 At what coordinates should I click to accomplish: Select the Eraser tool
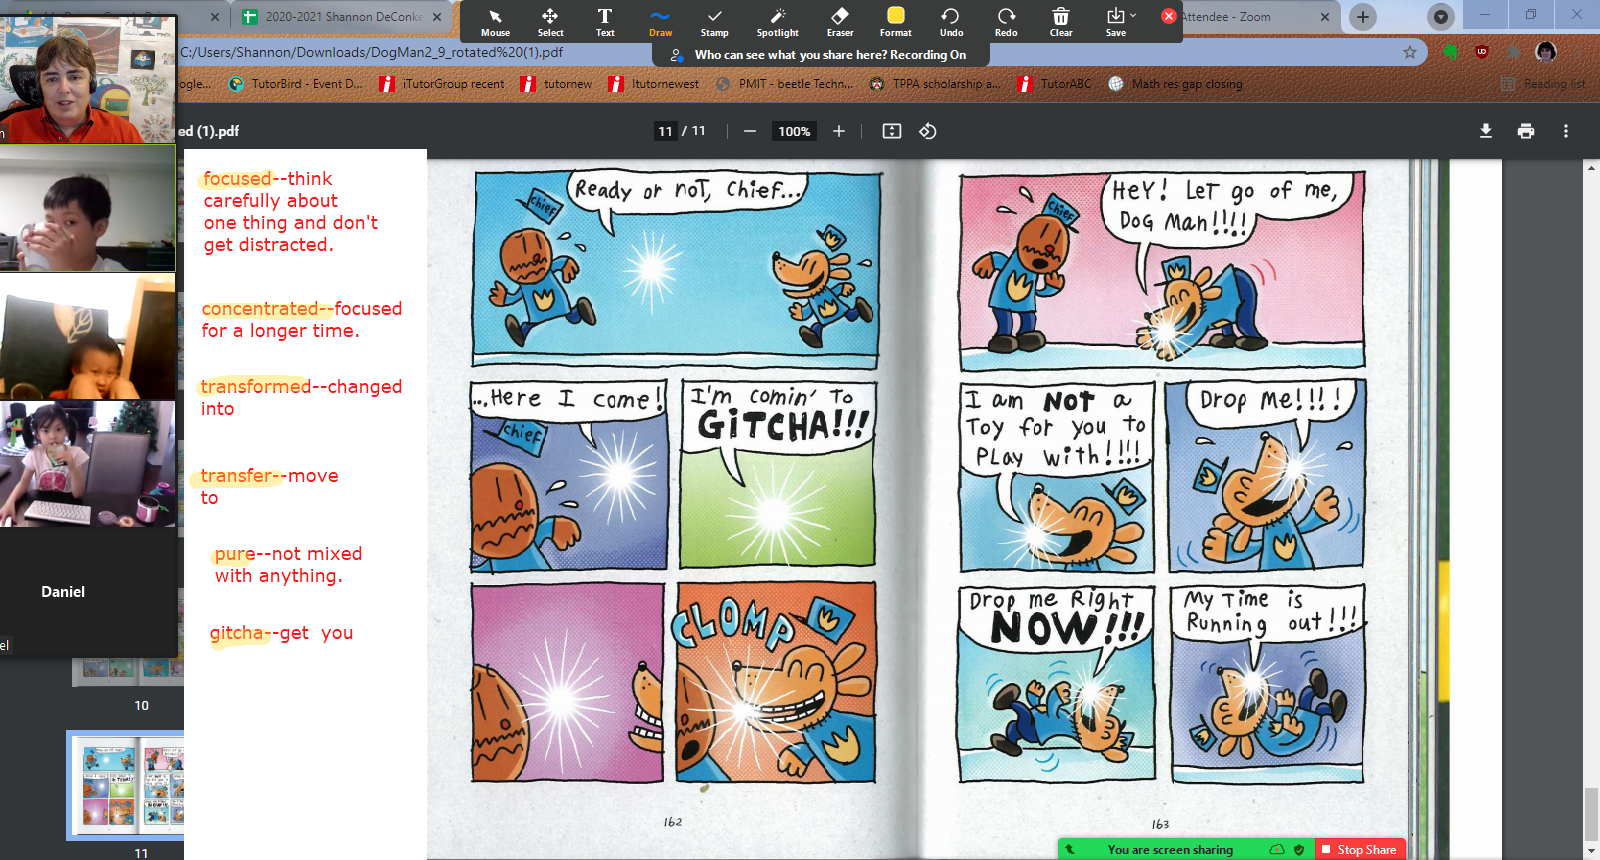point(840,22)
